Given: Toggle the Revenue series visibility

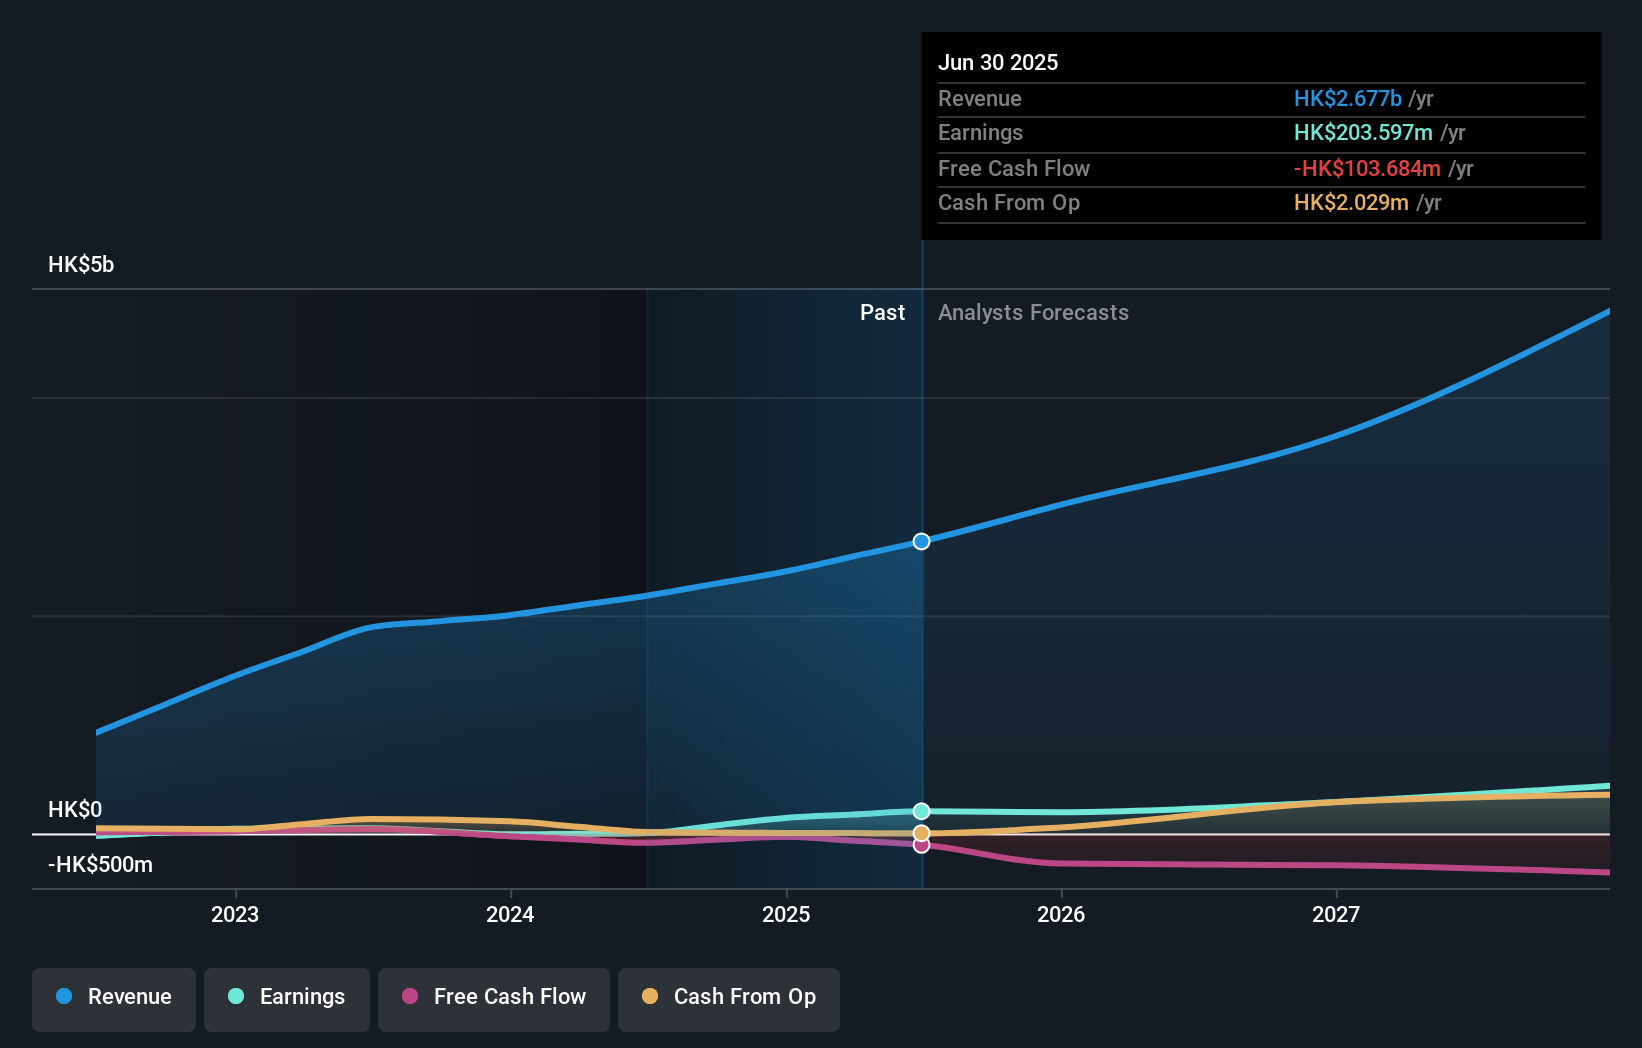Looking at the screenshot, I should point(113,998).
